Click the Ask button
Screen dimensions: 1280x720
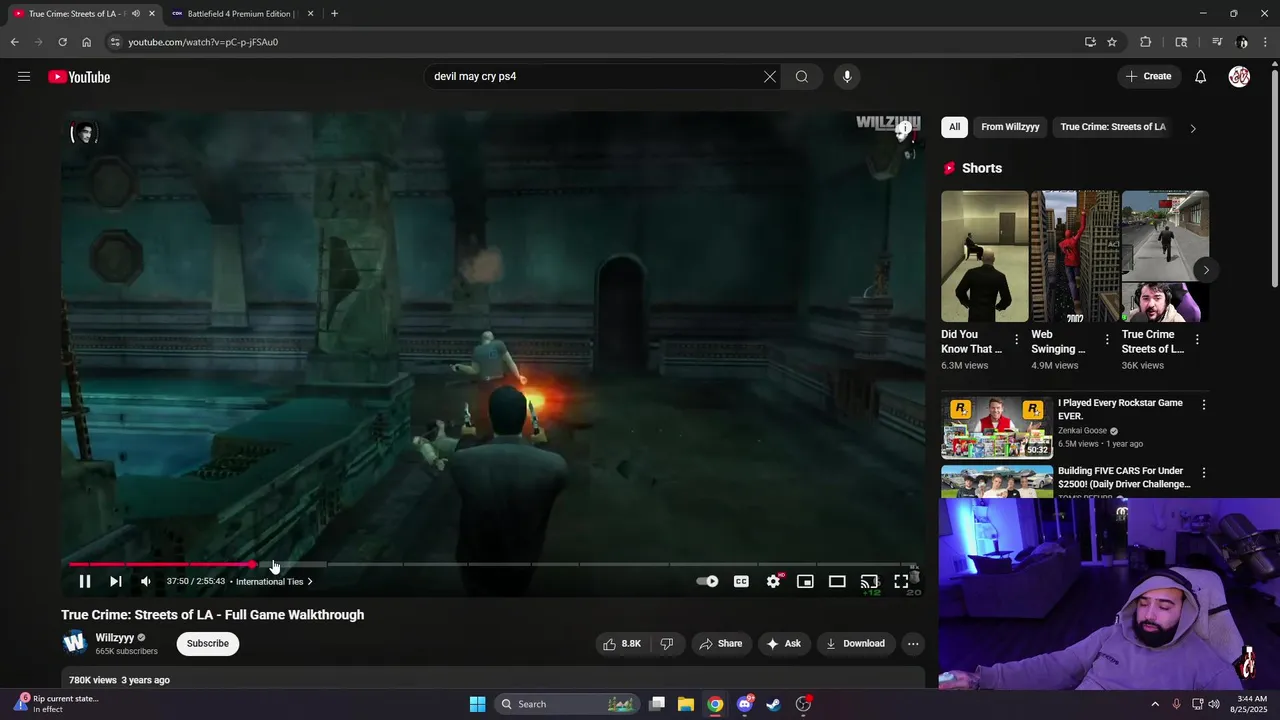point(784,644)
